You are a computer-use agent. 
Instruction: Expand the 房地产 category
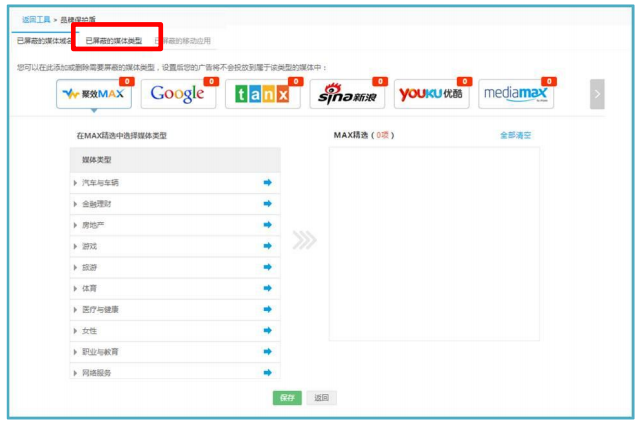[75, 225]
